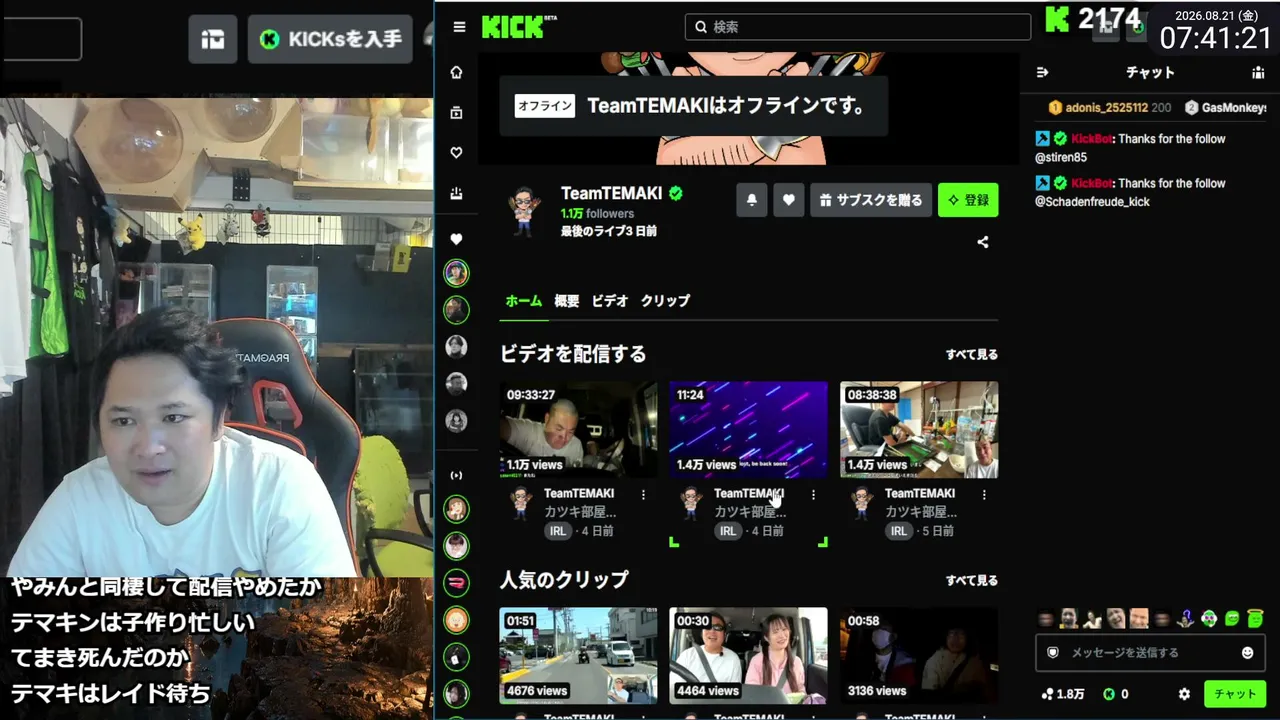Screen dimensions: 1280x720
Task: Open TeamTEMAKI name under the 08:38:38 video
Action: (920, 494)
